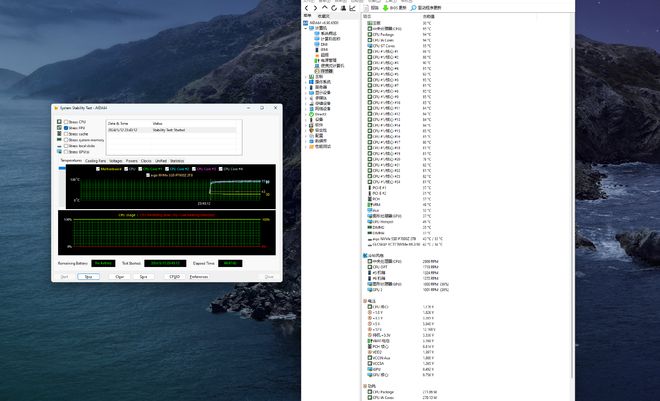Screen dimensions: 660x401
Task: Go up one level with toolbar up arrow
Action: pyautogui.click(x=325, y=8)
